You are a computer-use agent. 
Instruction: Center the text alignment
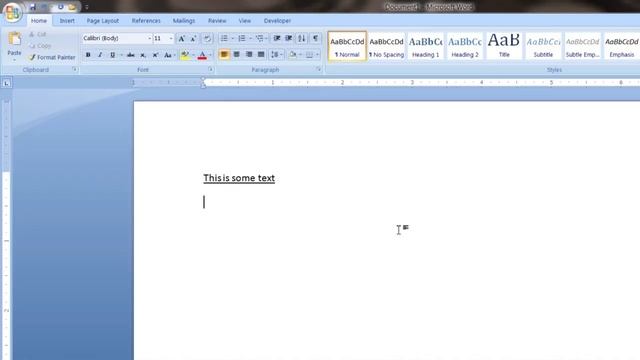pyautogui.click(x=236, y=55)
